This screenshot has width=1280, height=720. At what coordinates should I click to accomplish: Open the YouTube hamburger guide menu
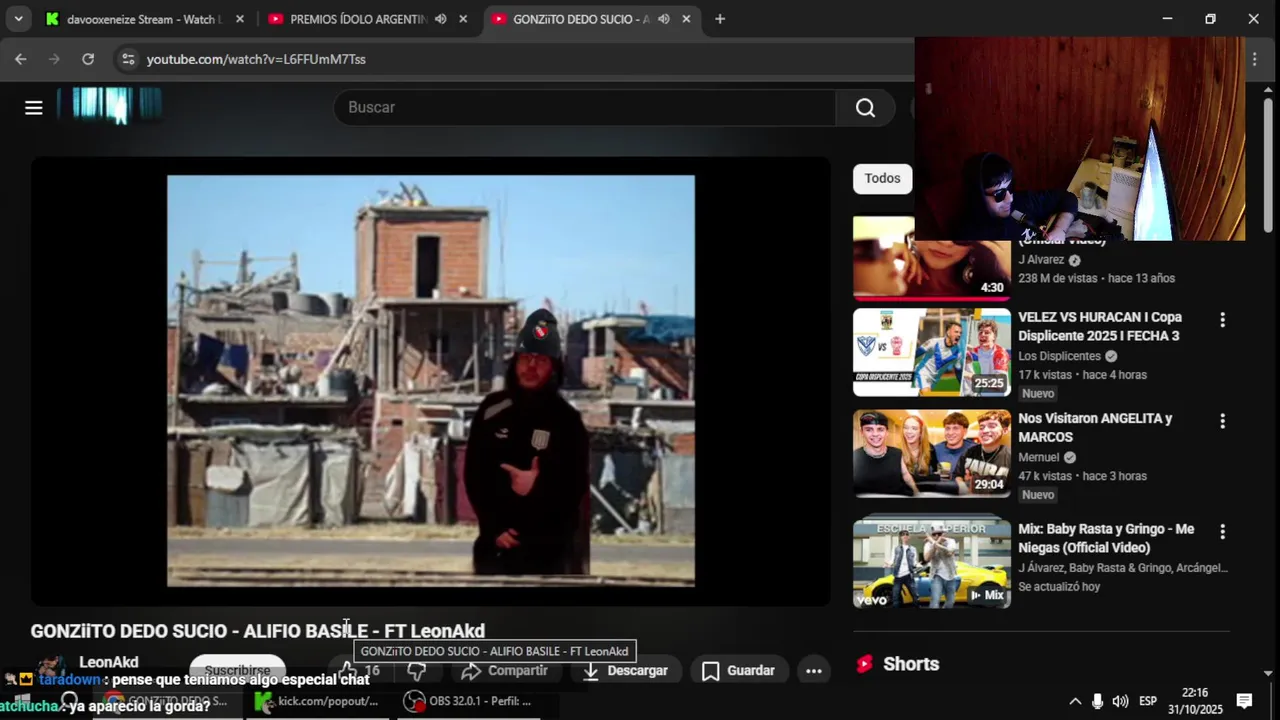pos(34,108)
